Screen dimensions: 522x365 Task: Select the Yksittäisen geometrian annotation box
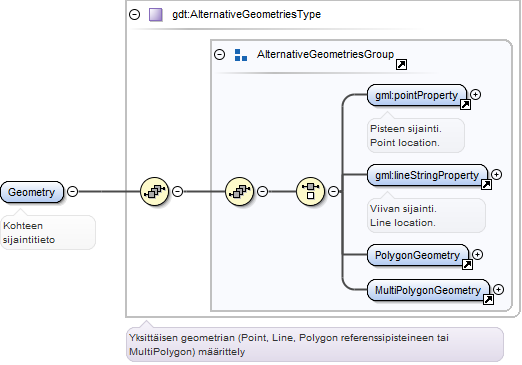(315, 344)
